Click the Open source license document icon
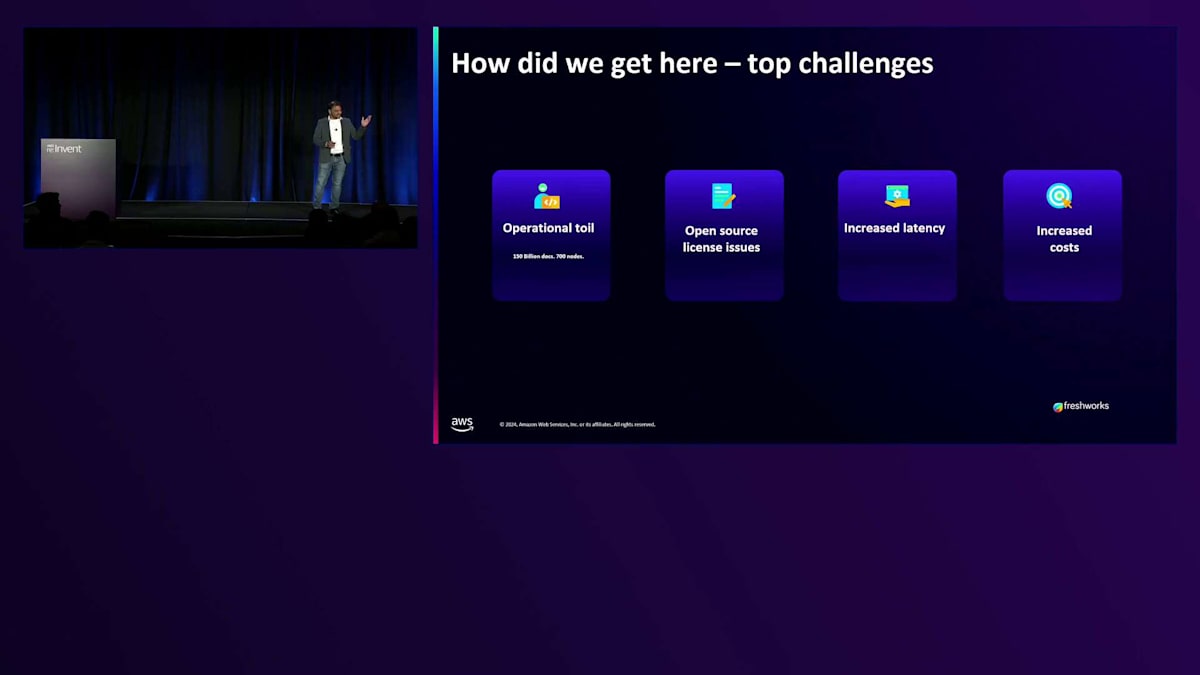Screen dimensions: 1200x675 723,196
